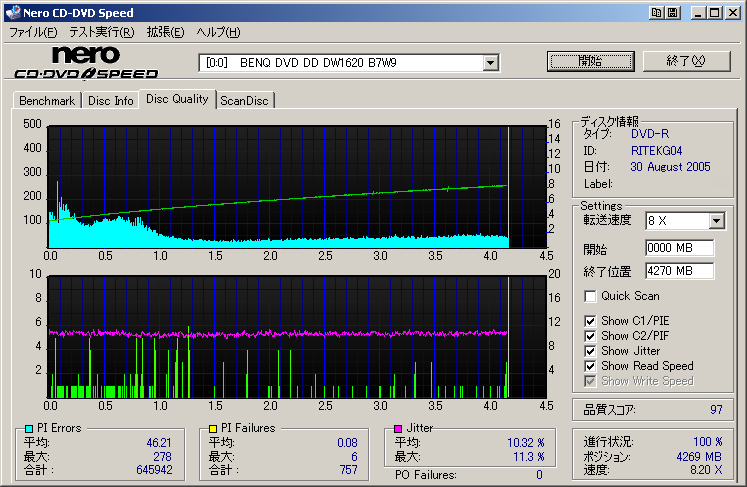Open the ヘルプ(H) menu
Image resolution: width=747 pixels, height=487 pixels.
[218, 32]
